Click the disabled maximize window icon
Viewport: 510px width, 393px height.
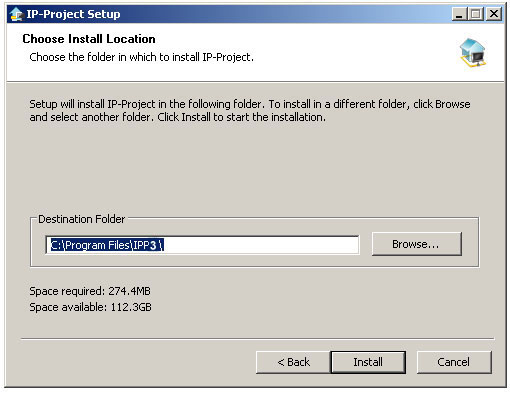[x=476, y=14]
